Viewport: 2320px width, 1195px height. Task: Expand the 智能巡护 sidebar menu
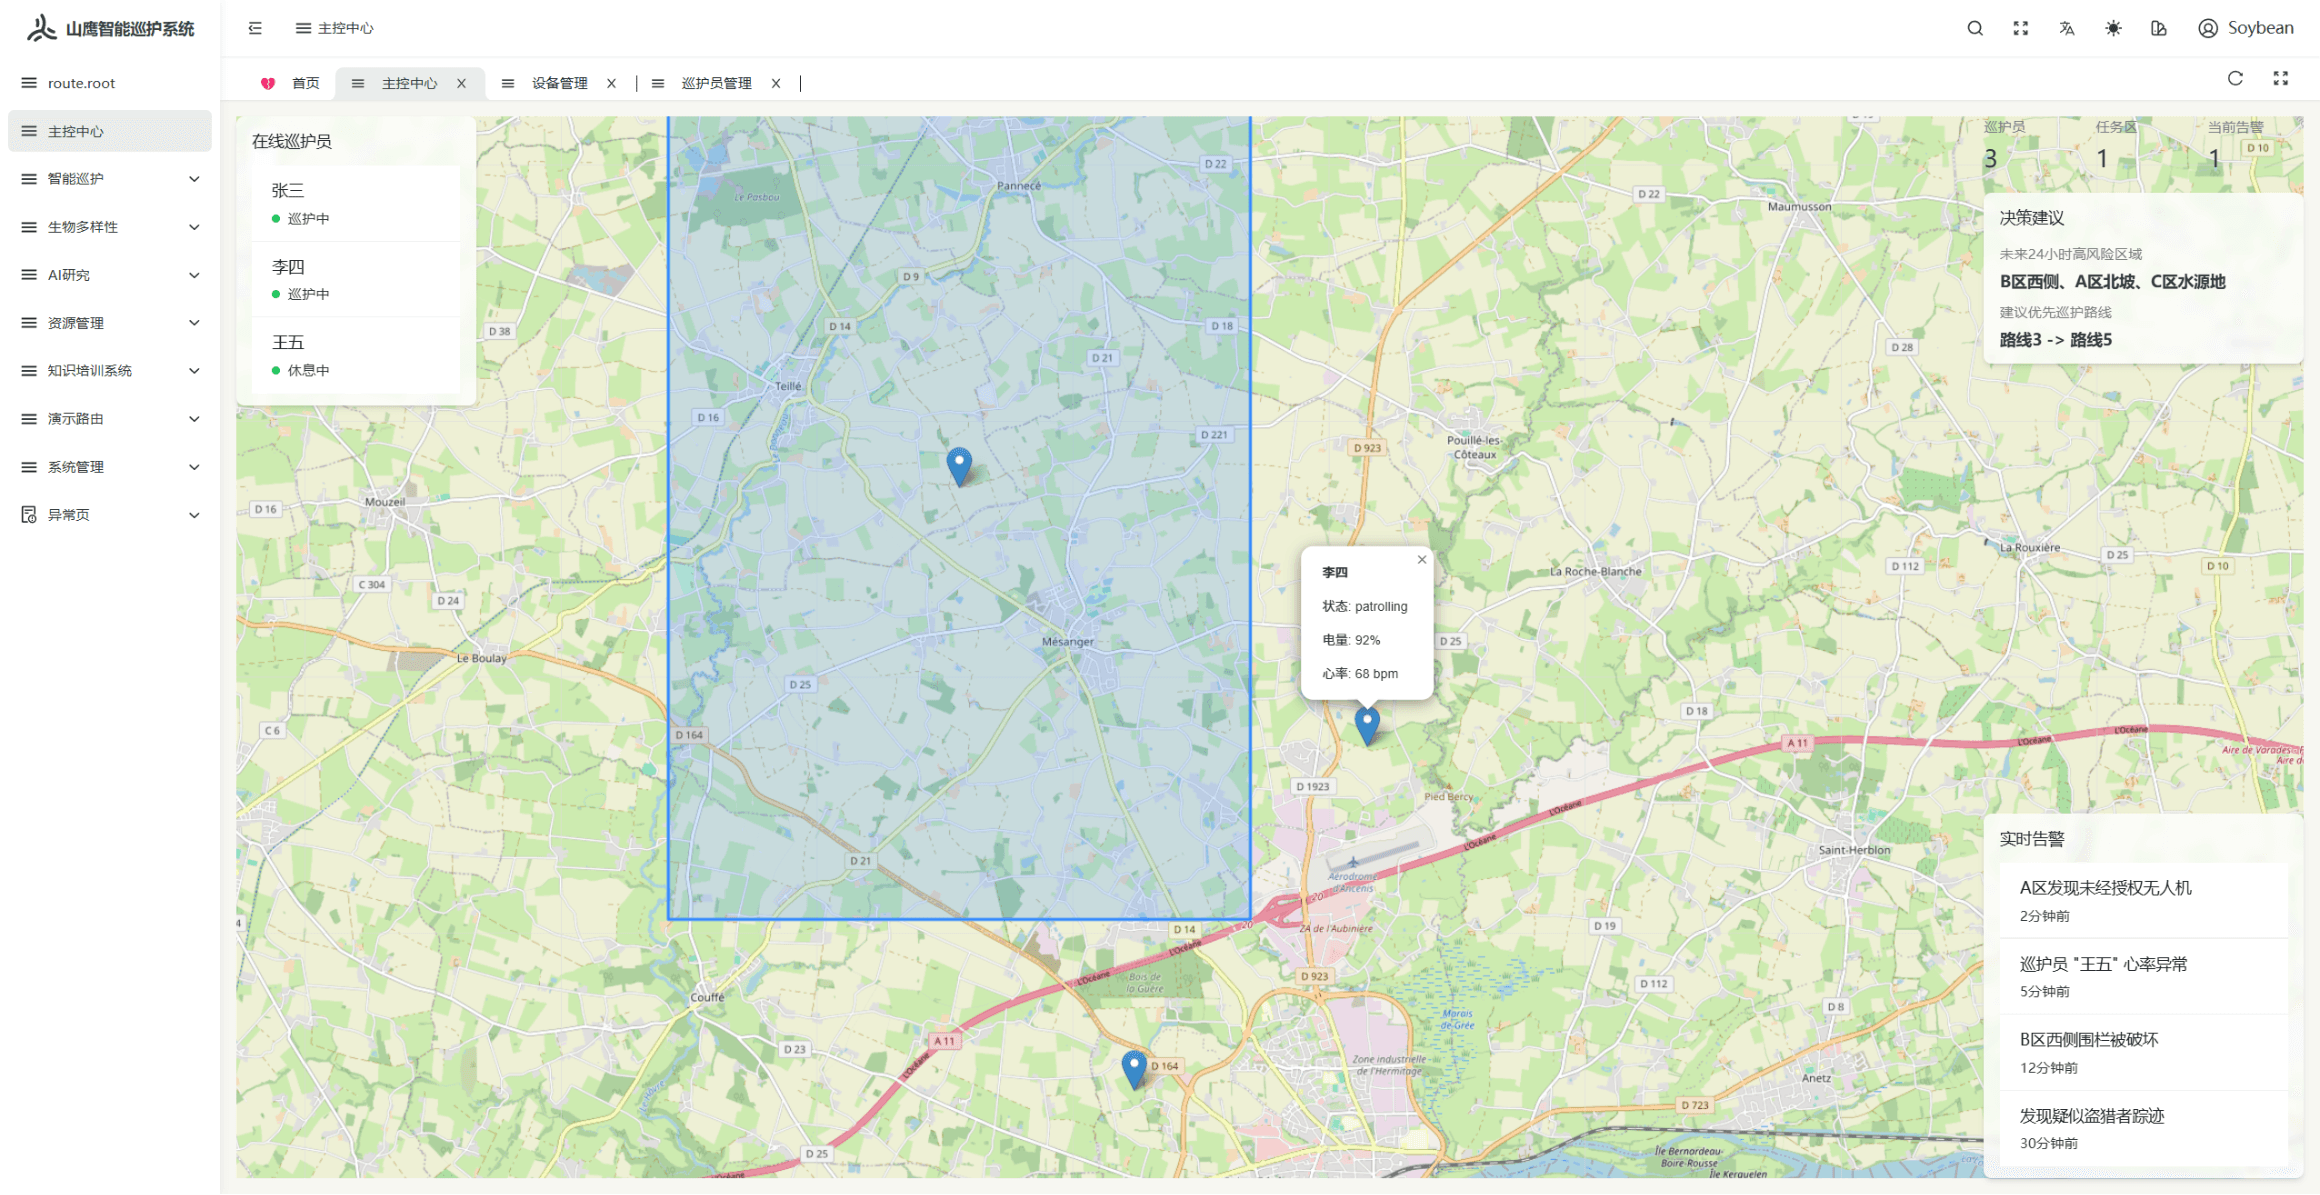[110, 179]
